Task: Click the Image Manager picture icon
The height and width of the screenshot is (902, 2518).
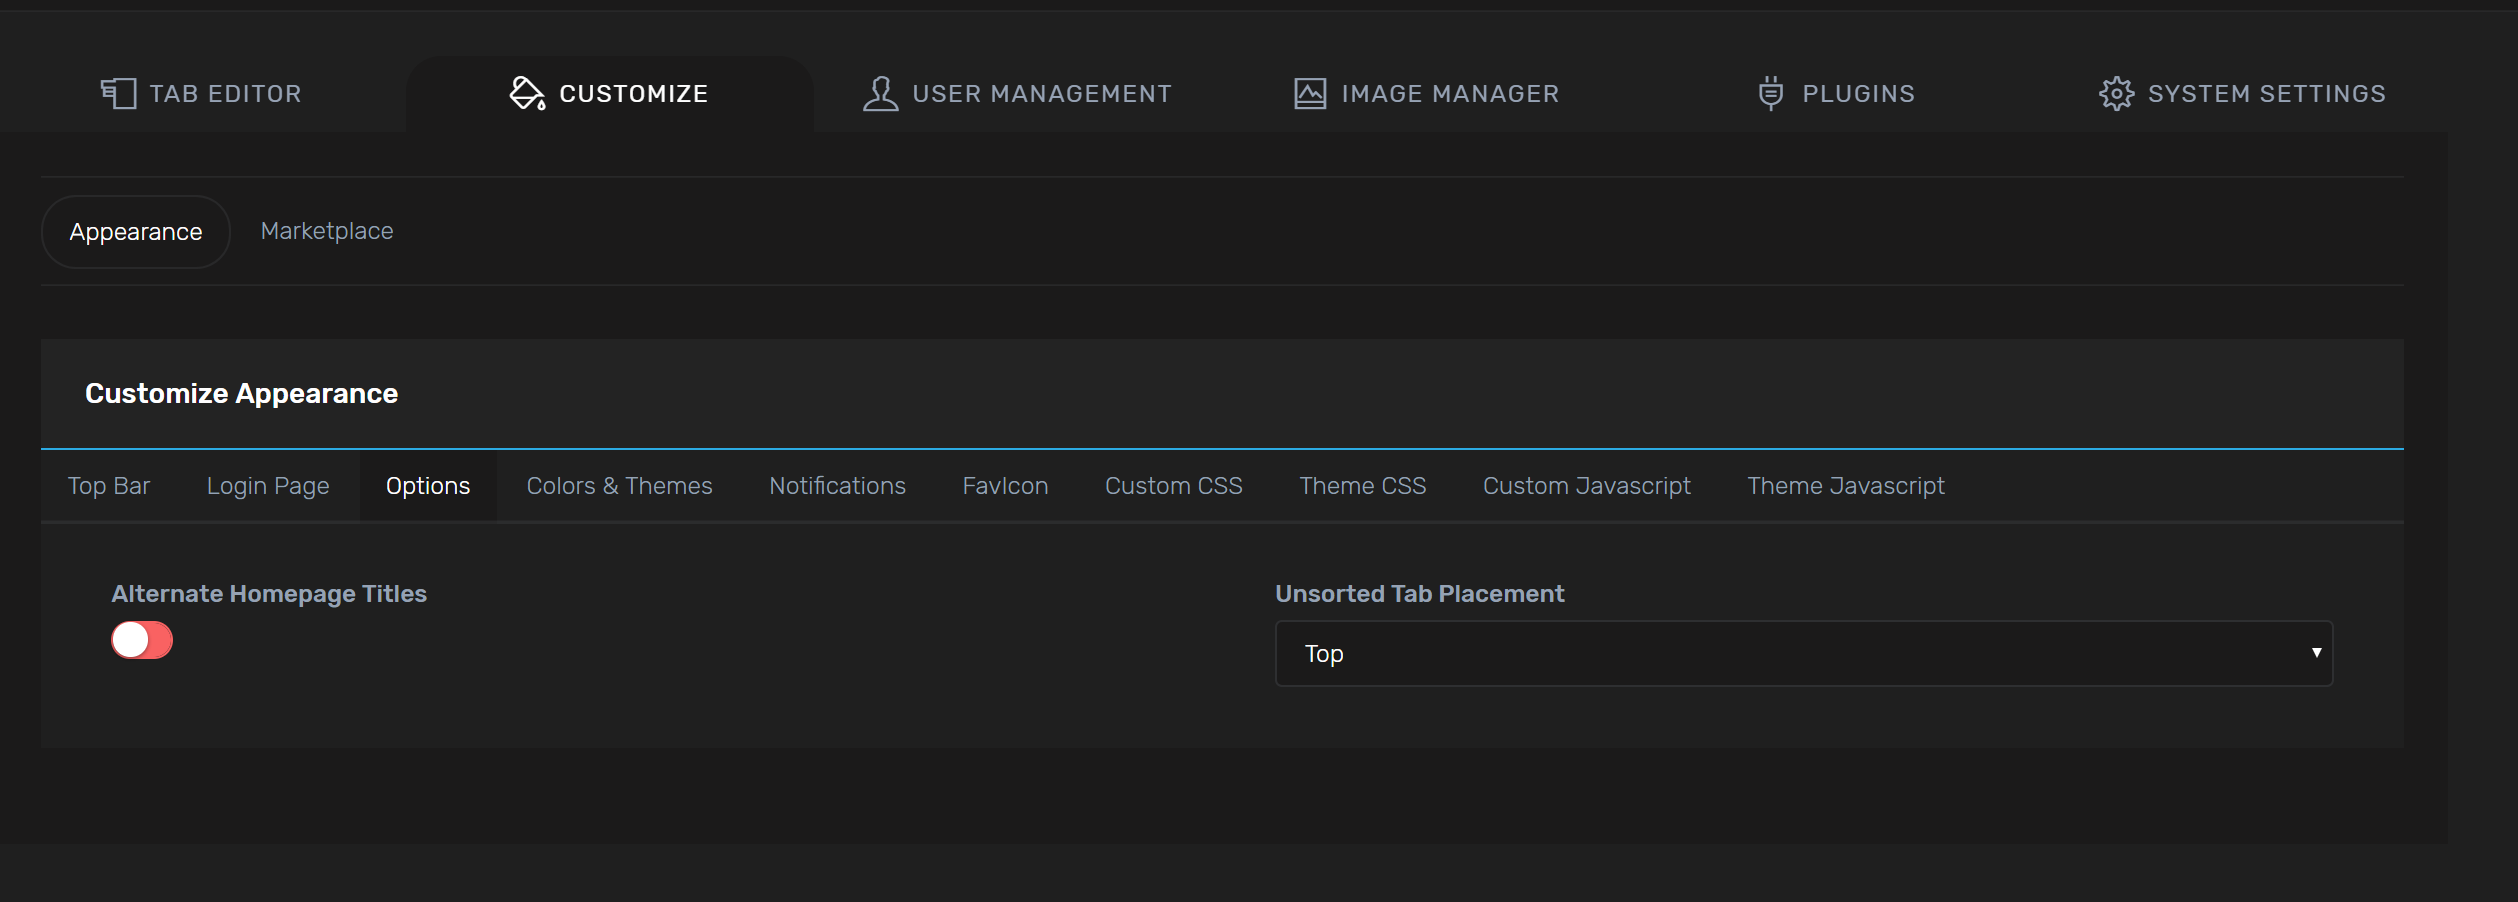Action: click(x=1309, y=94)
